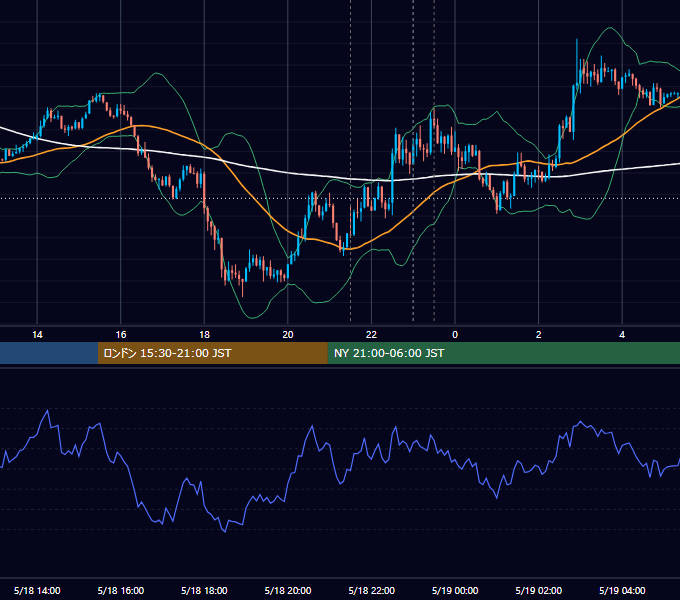Click the "16" hour label on price chart axis
Screen dimensions: 680x600
pyautogui.click(x=121, y=335)
